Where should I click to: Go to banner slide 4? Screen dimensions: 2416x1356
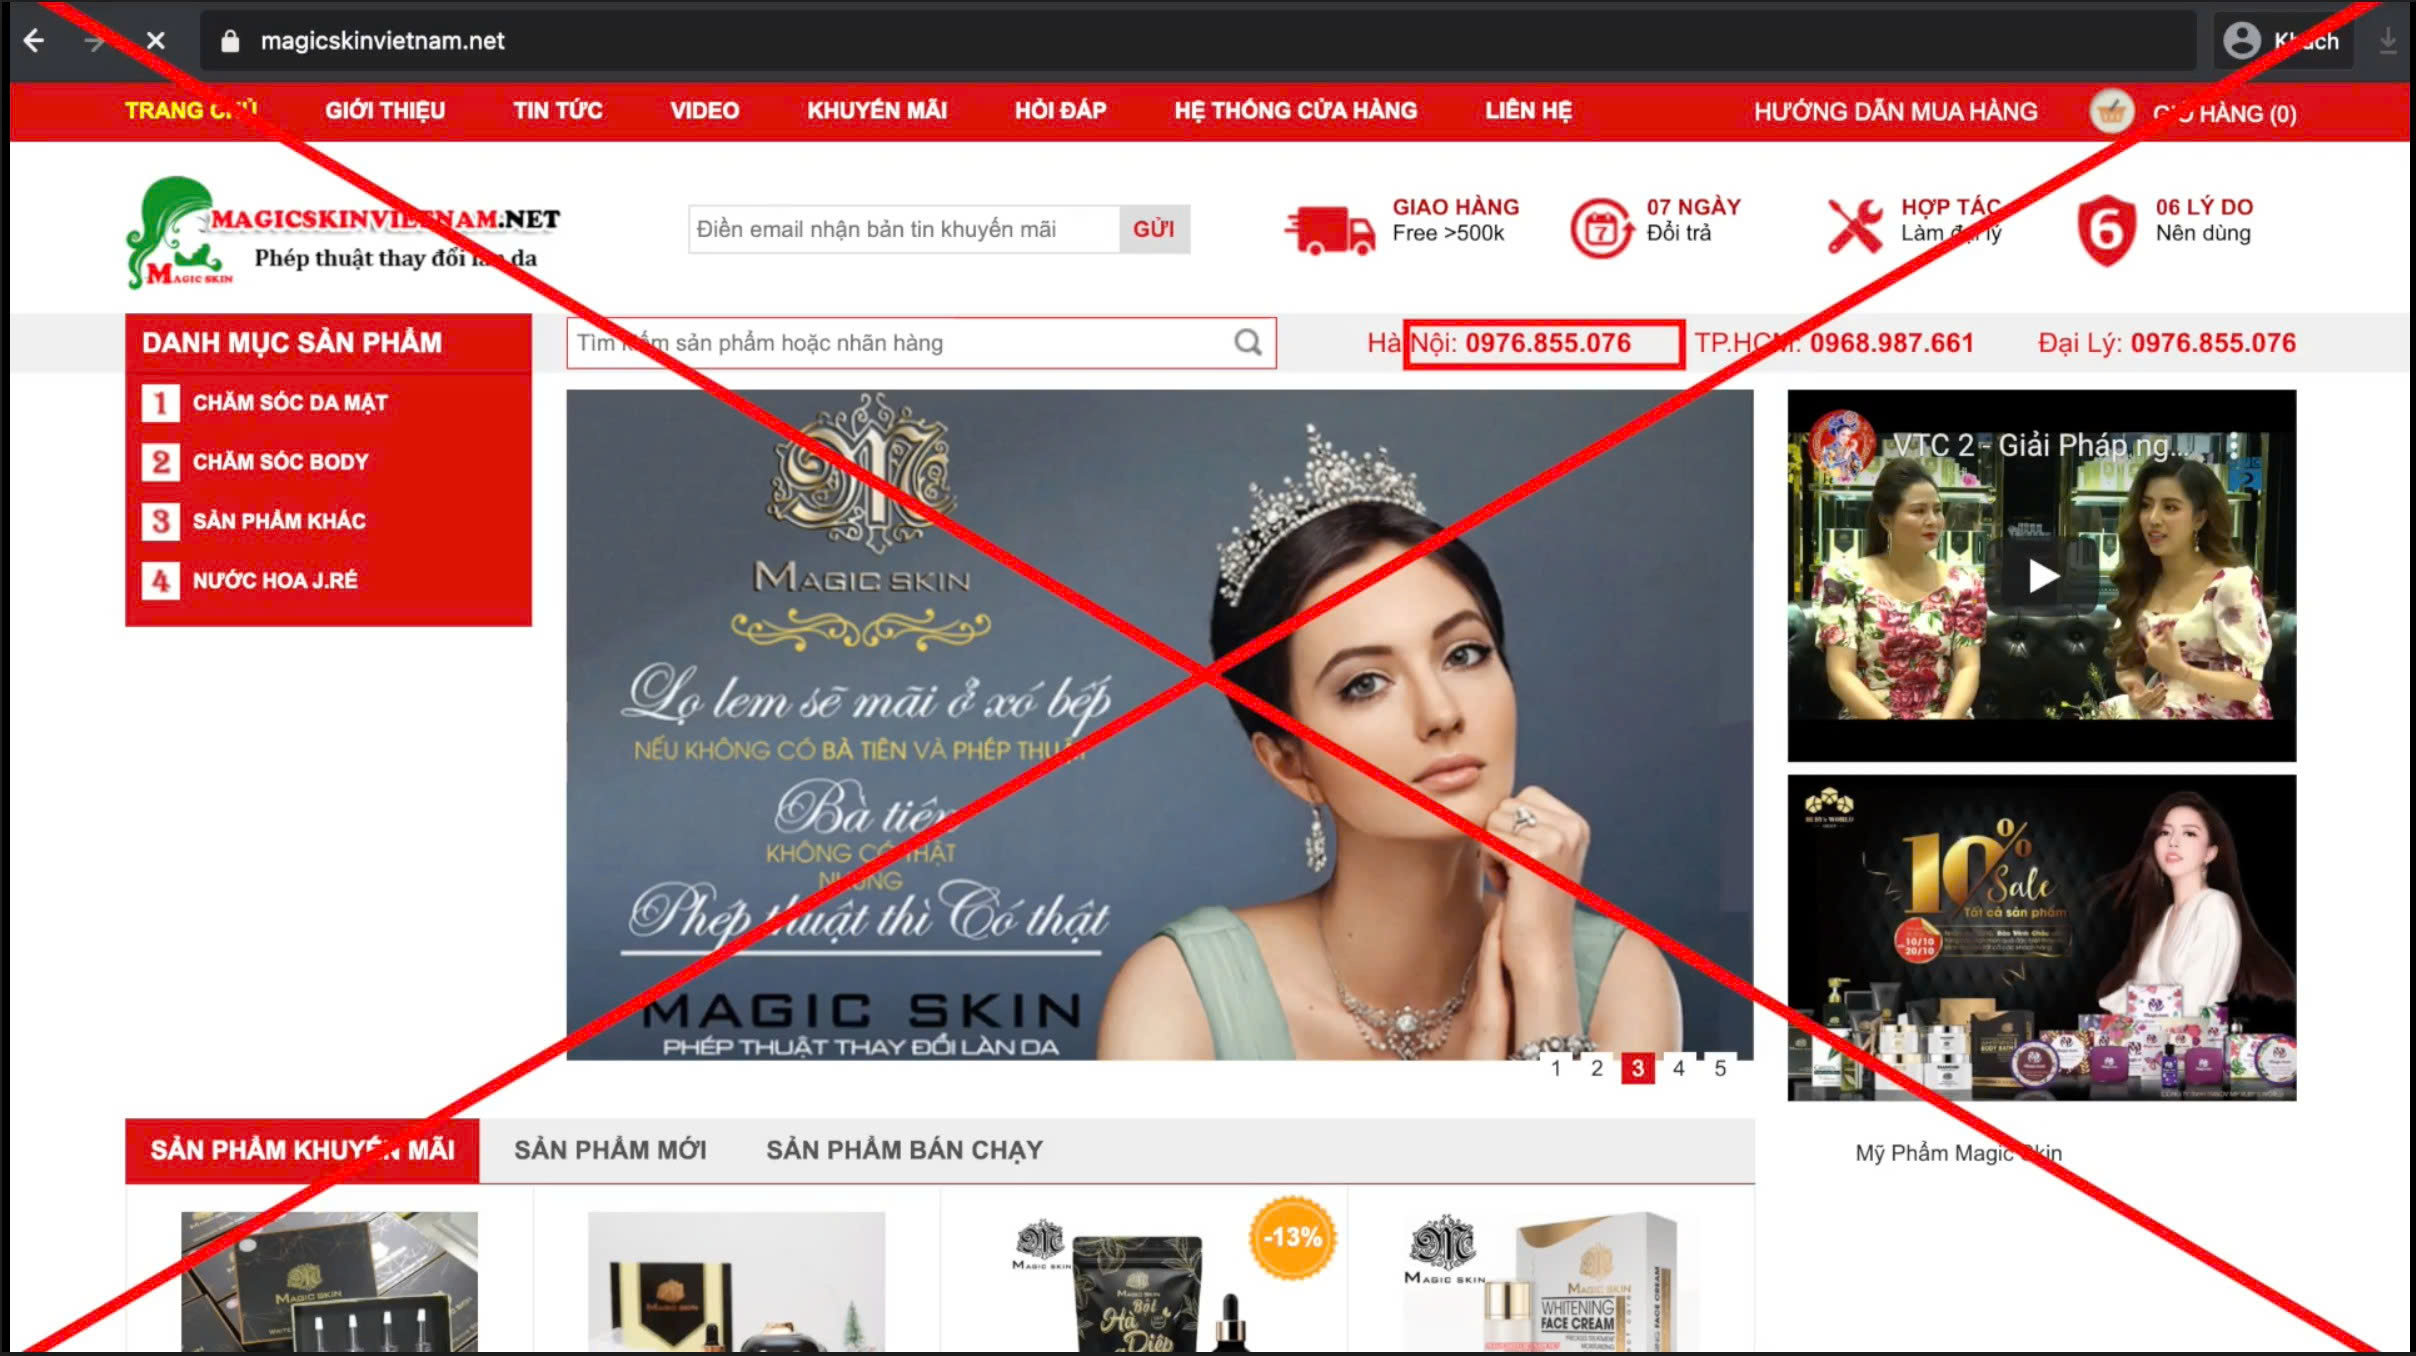point(1679,1068)
